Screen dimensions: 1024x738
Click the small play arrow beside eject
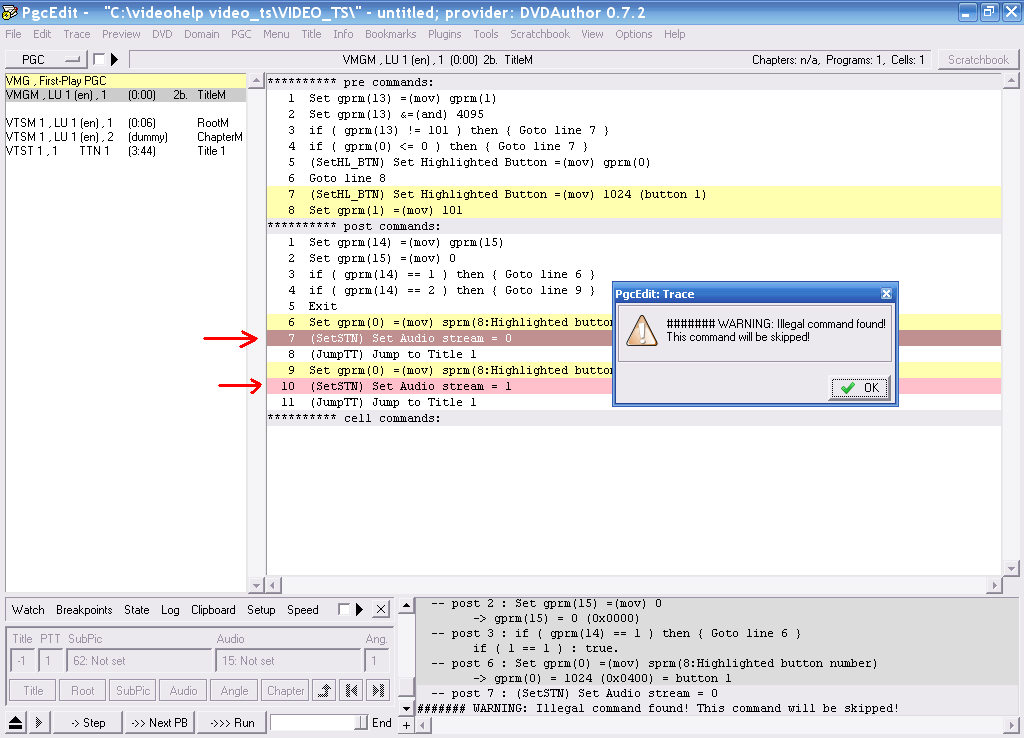coord(39,722)
